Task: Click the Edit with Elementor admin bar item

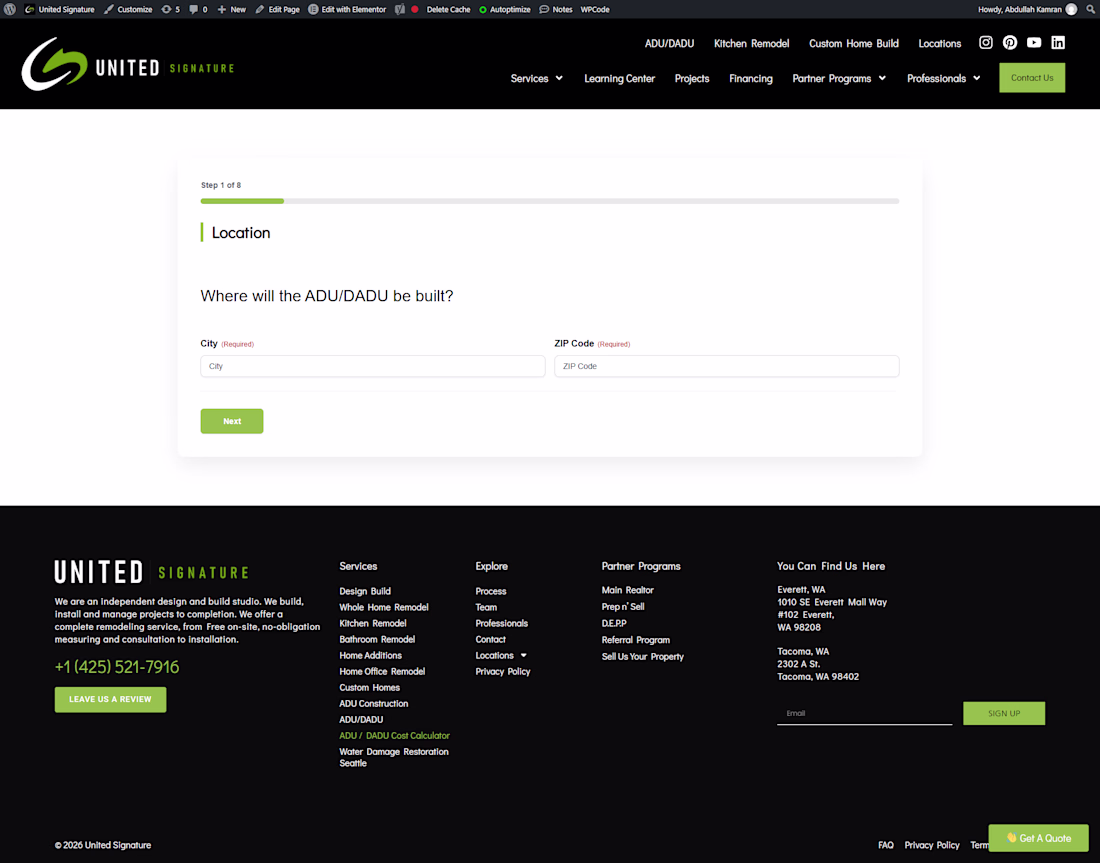Action: click(347, 9)
